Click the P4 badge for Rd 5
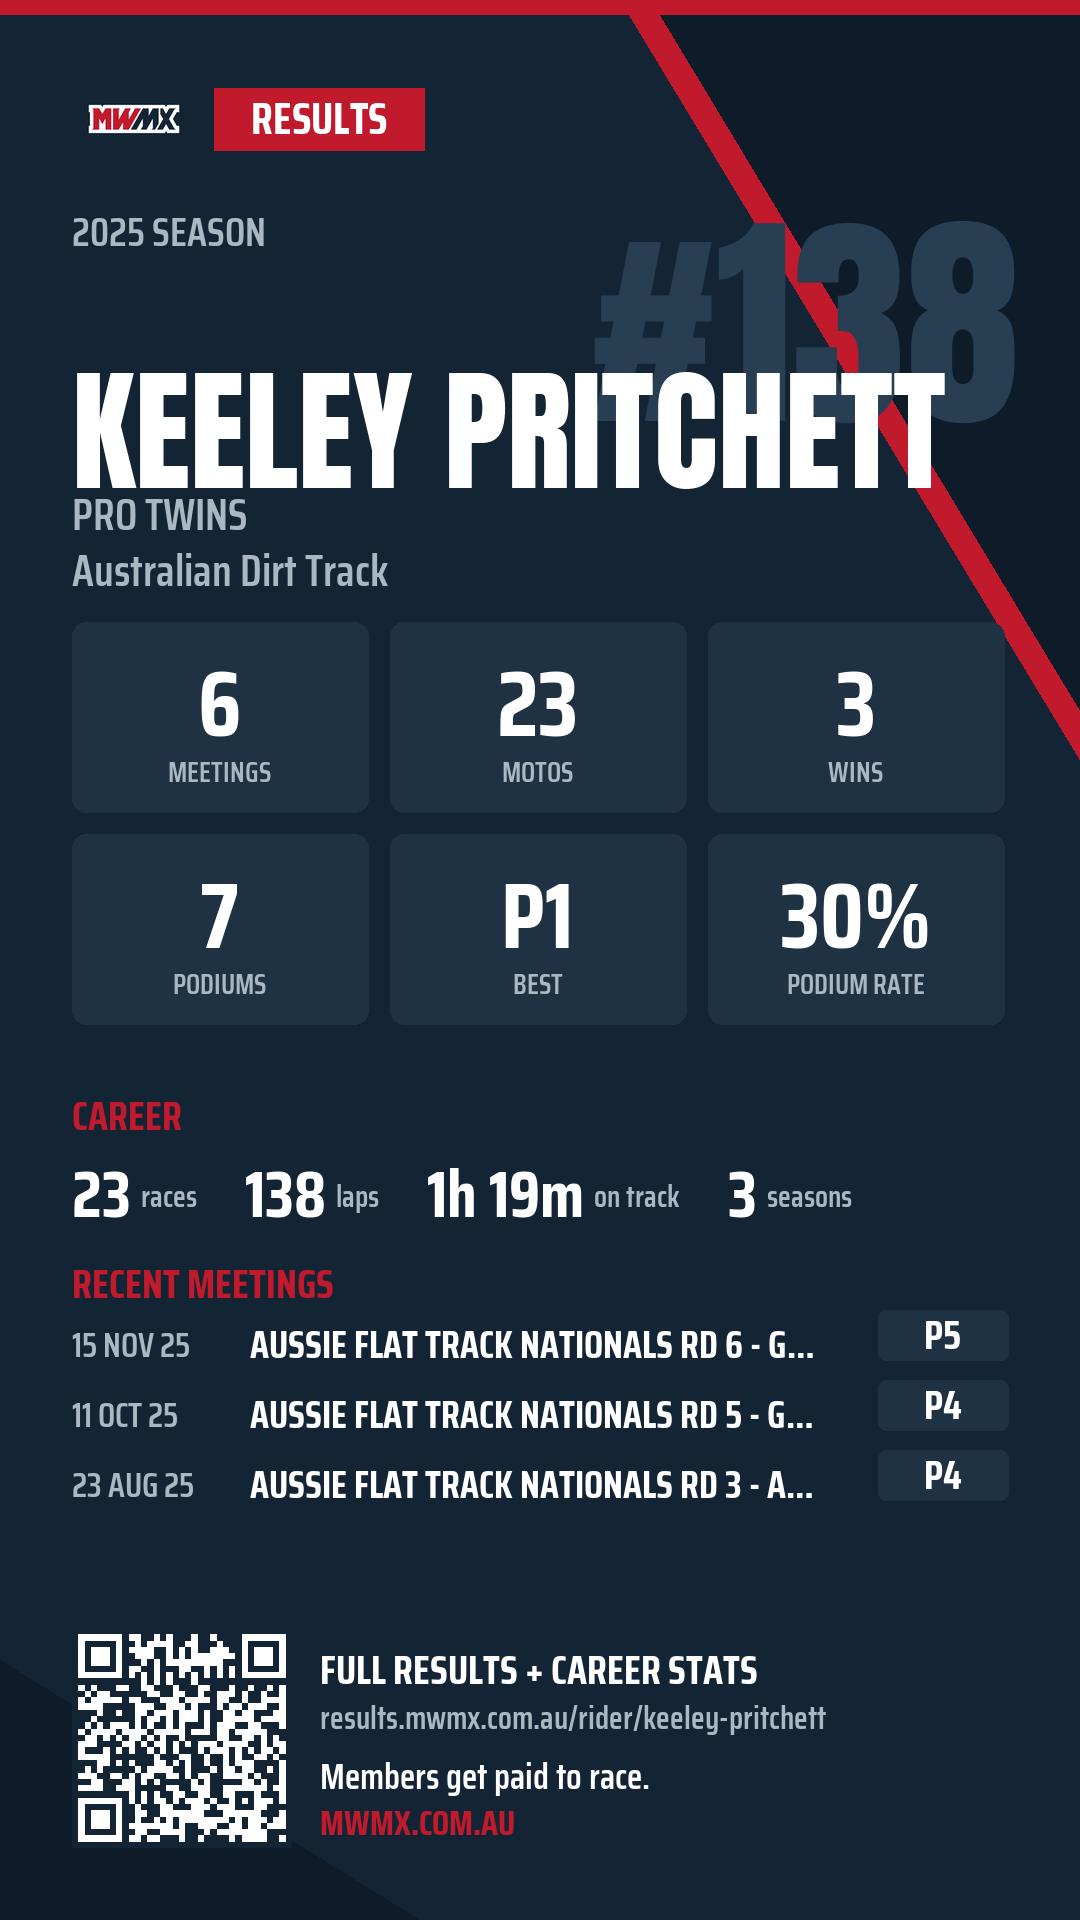Image resolution: width=1080 pixels, height=1920 pixels. pyautogui.click(x=943, y=1405)
